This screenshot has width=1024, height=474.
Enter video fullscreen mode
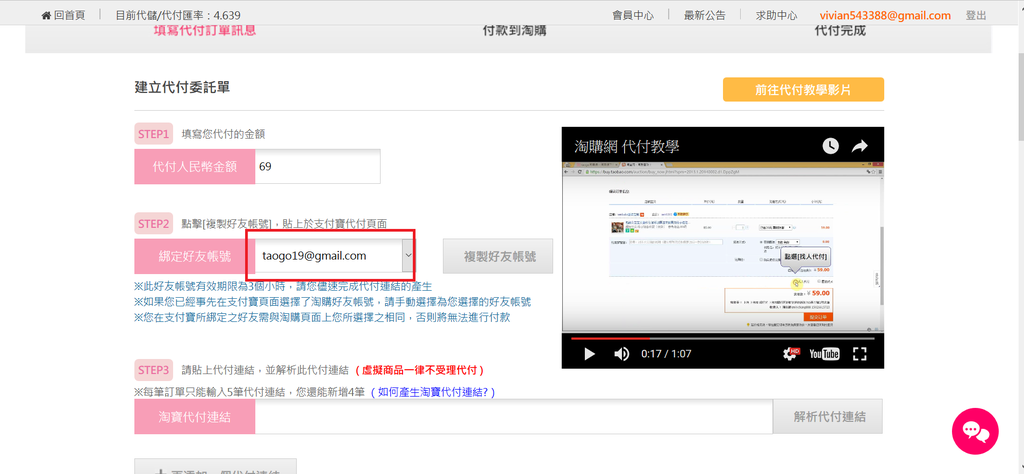coord(860,354)
